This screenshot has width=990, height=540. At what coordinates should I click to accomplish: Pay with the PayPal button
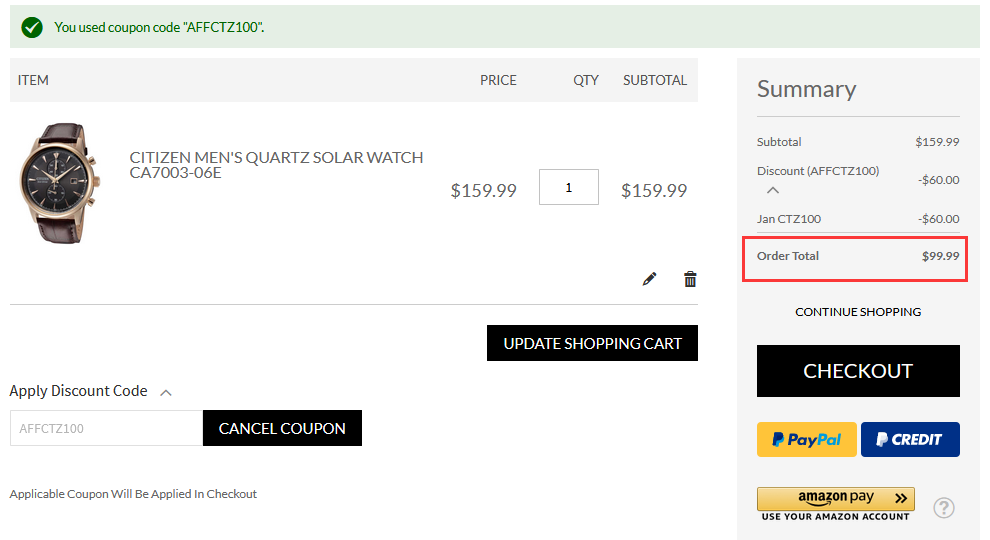(807, 440)
